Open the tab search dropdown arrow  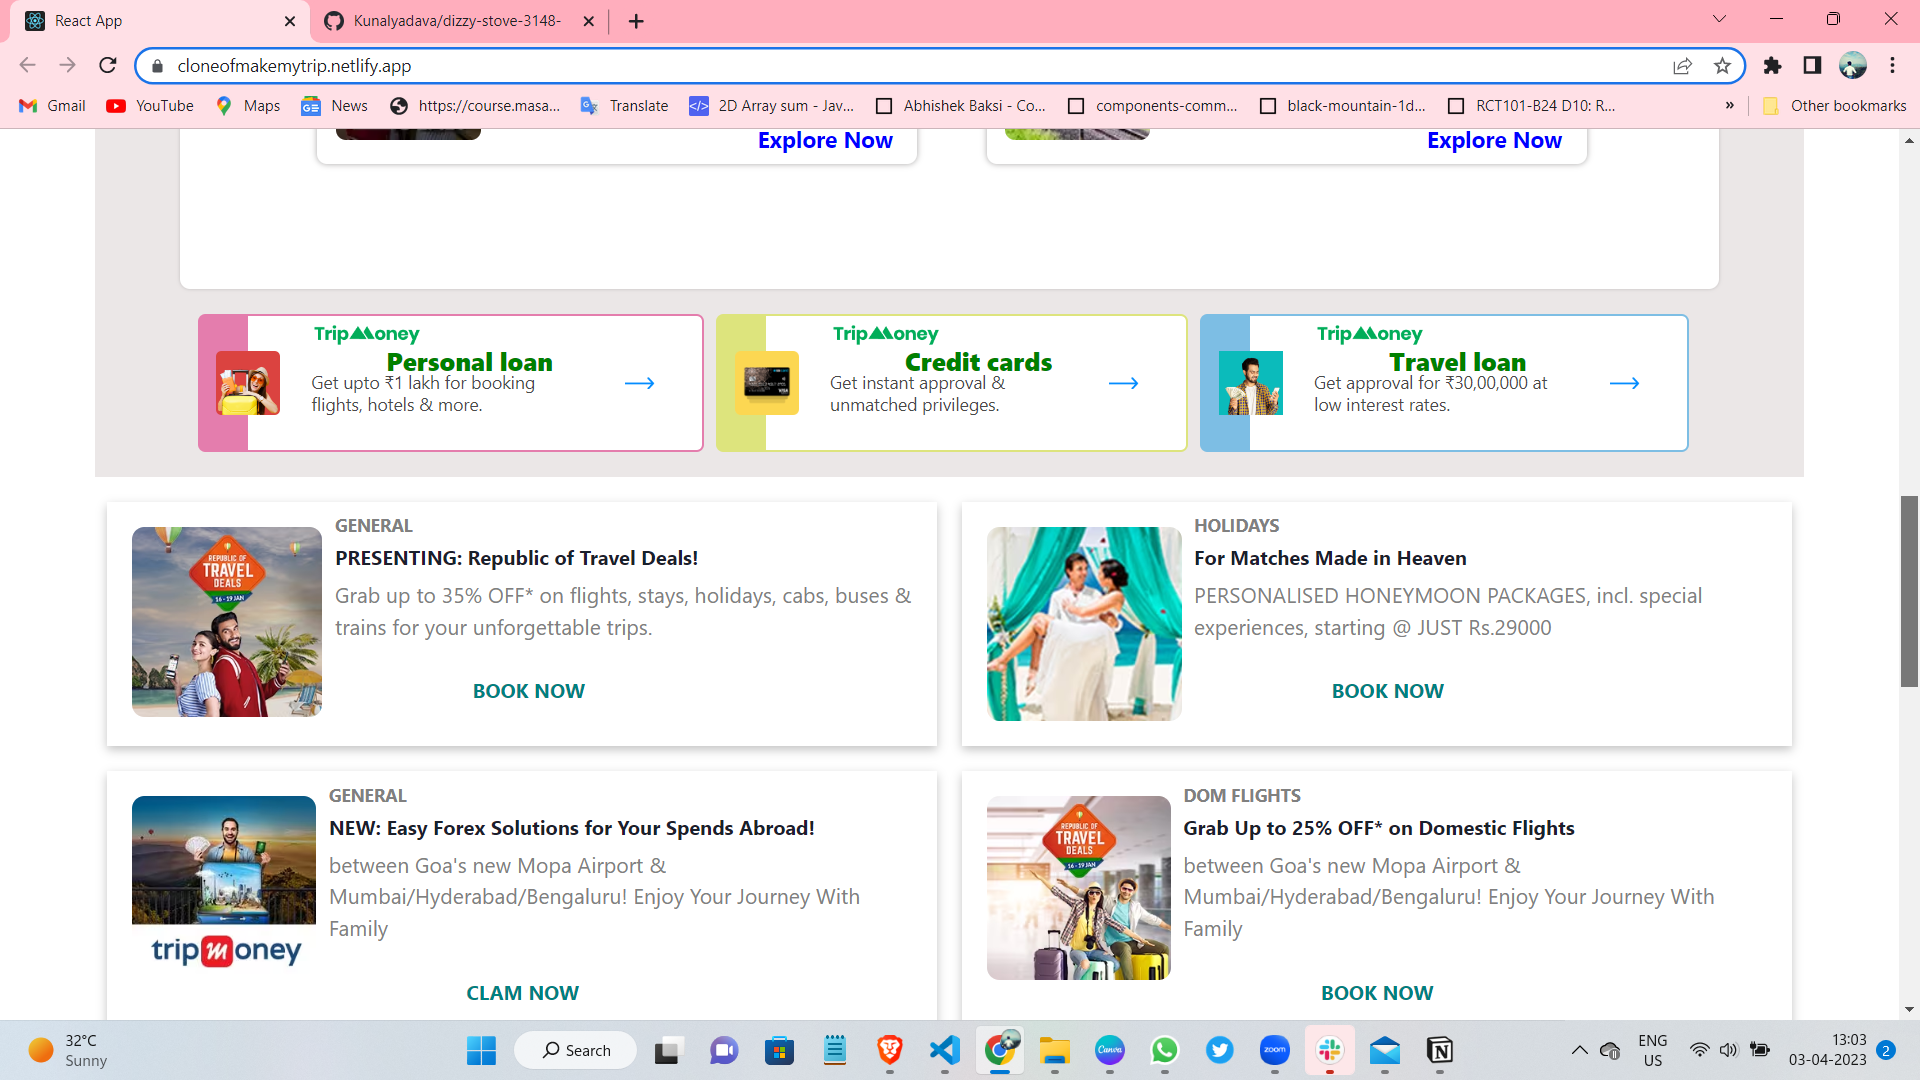coord(1719,19)
